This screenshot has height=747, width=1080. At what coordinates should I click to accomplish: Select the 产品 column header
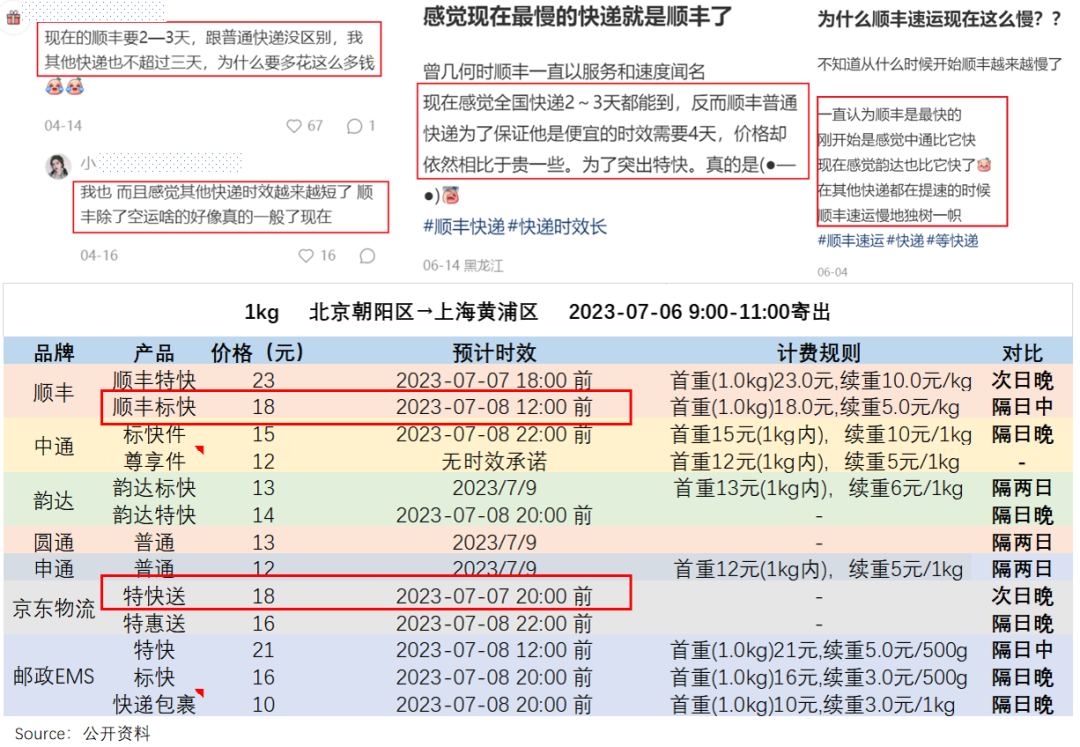coord(154,353)
